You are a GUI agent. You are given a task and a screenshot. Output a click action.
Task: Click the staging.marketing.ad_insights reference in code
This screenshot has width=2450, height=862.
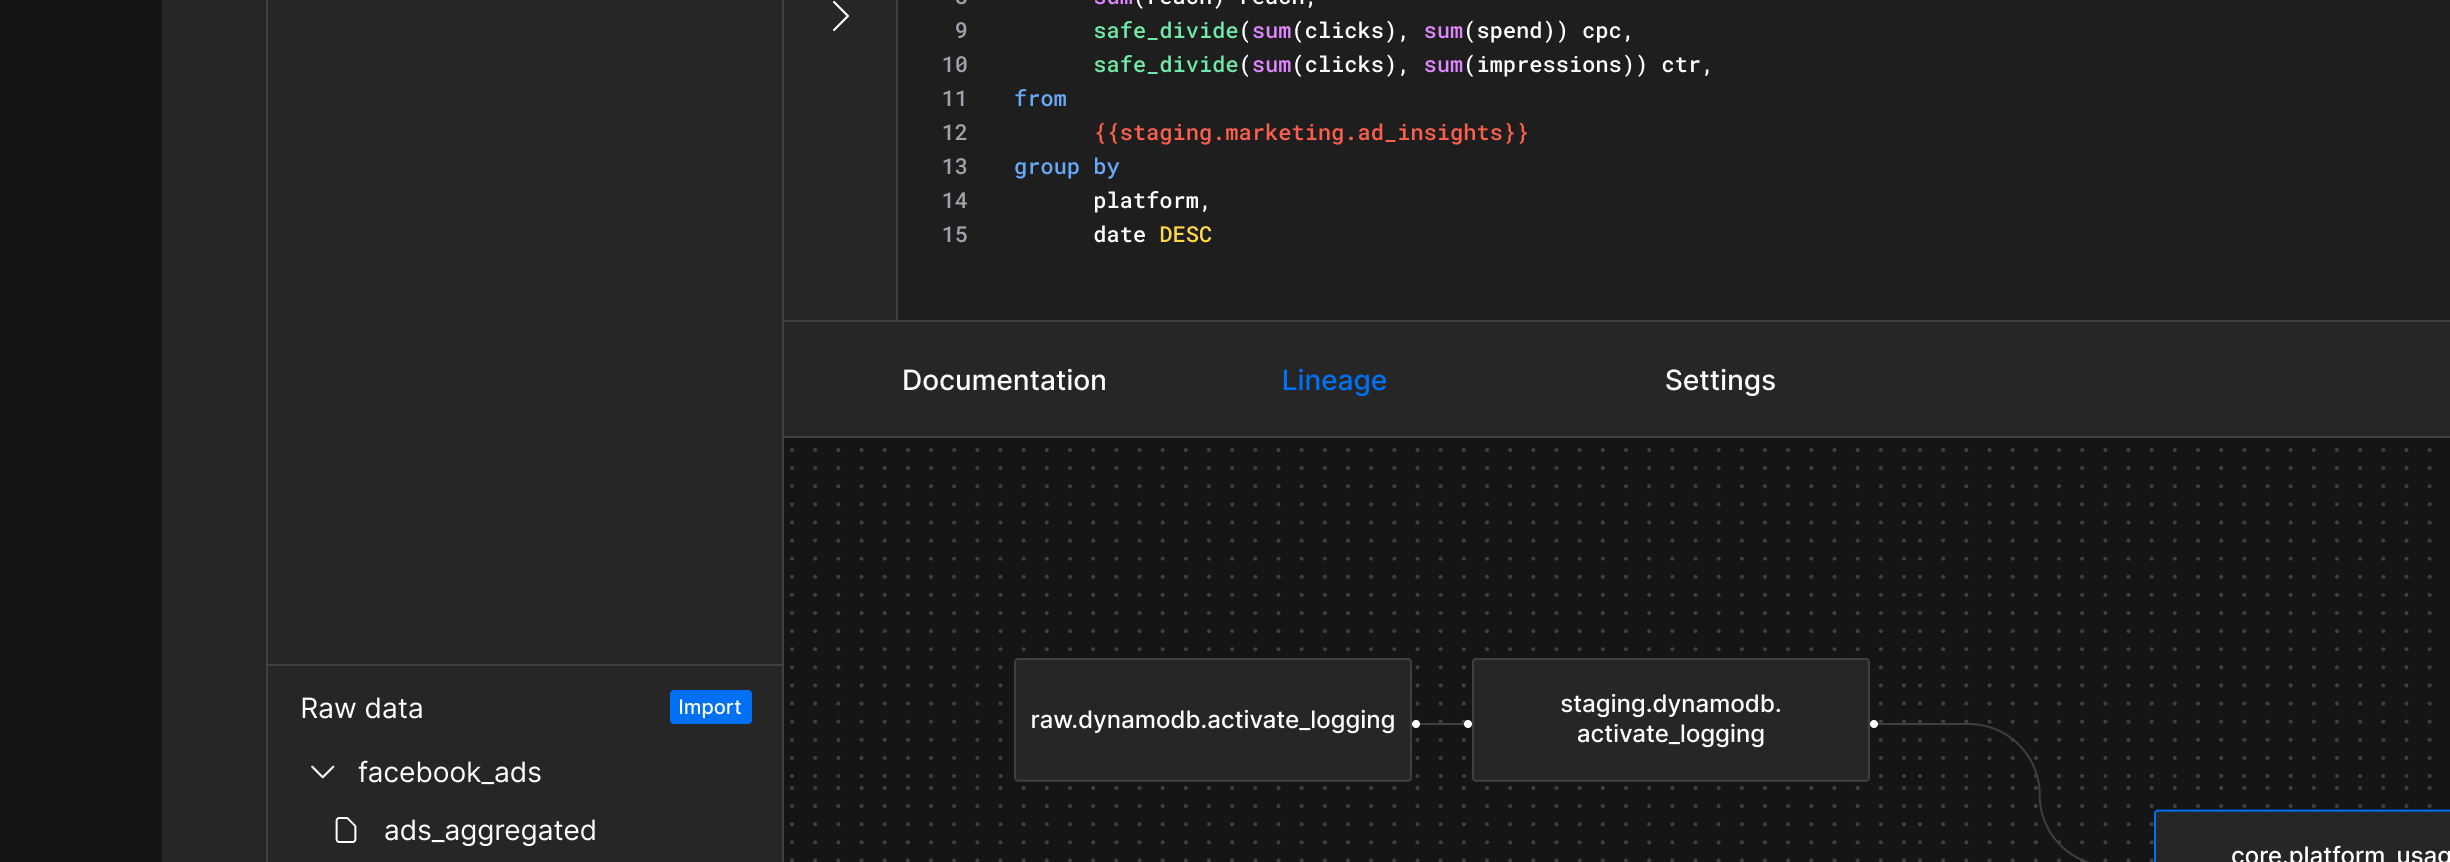click(x=1310, y=133)
